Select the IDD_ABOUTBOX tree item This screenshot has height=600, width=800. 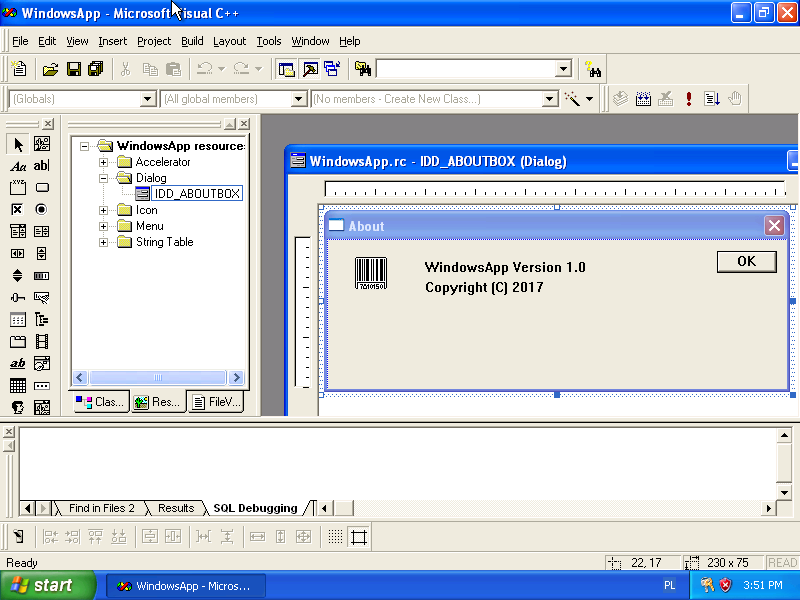(197, 193)
